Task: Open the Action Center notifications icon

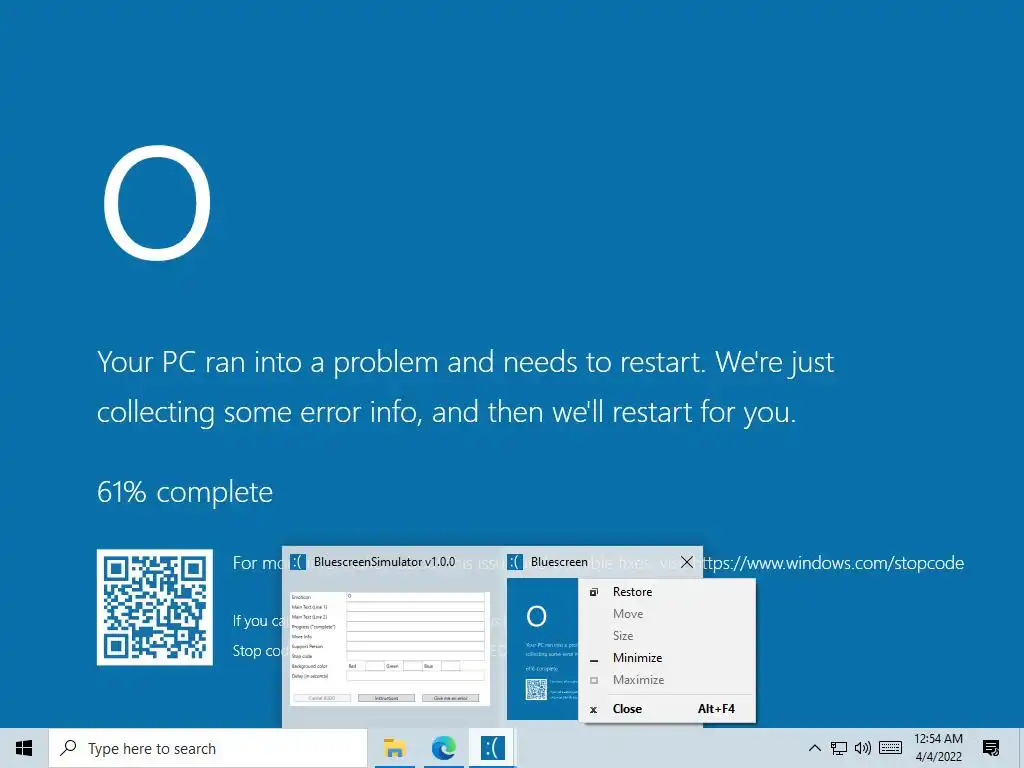Action: (x=991, y=748)
